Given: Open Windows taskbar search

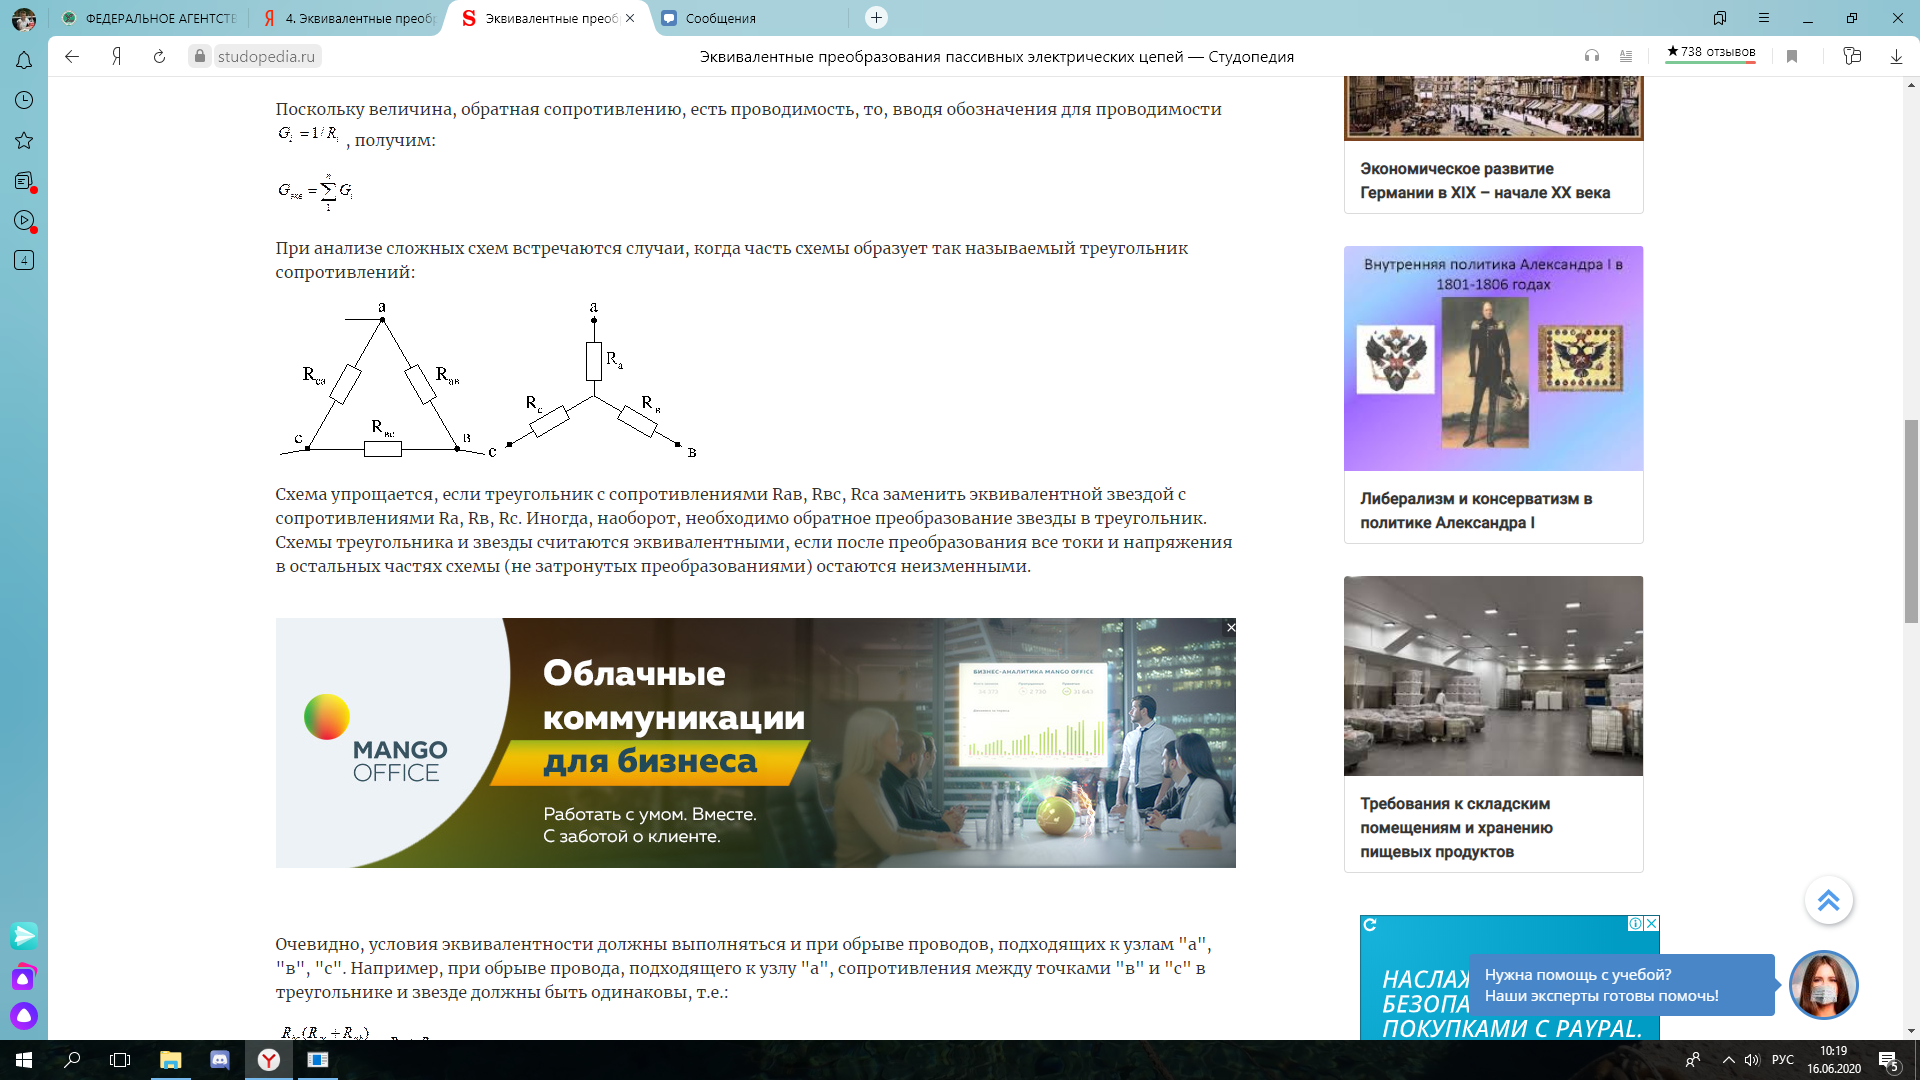Looking at the screenshot, I should (72, 1060).
